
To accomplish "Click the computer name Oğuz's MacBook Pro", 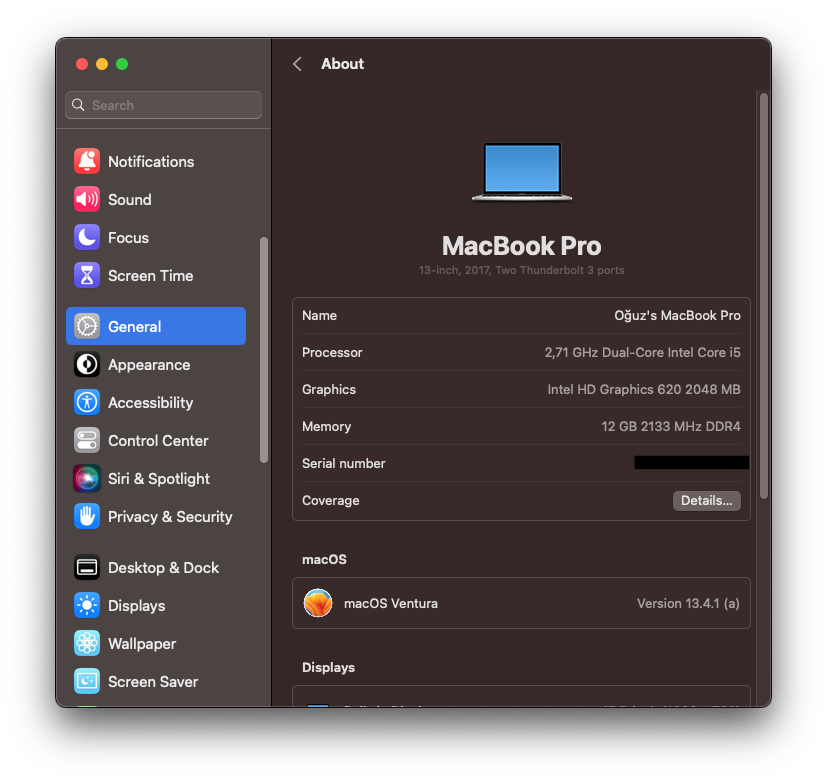I will pos(677,315).
